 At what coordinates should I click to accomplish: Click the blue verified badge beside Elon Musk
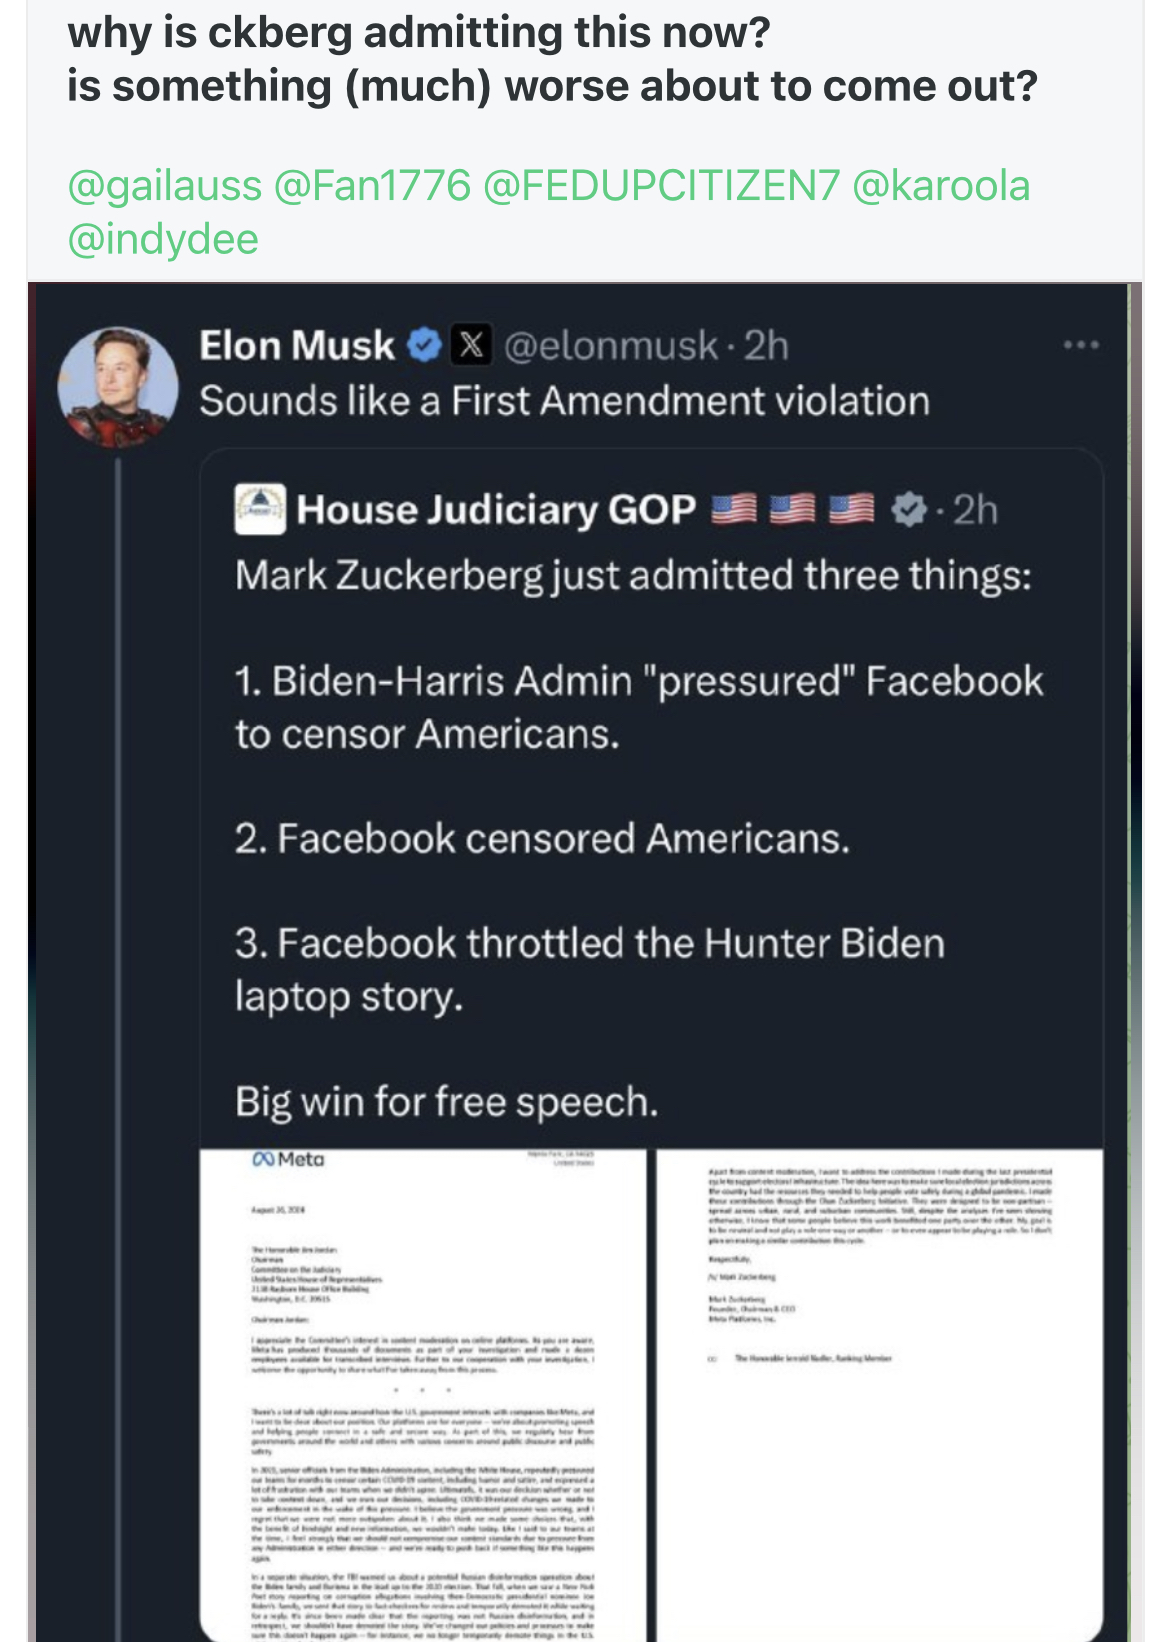pyautogui.click(x=425, y=346)
